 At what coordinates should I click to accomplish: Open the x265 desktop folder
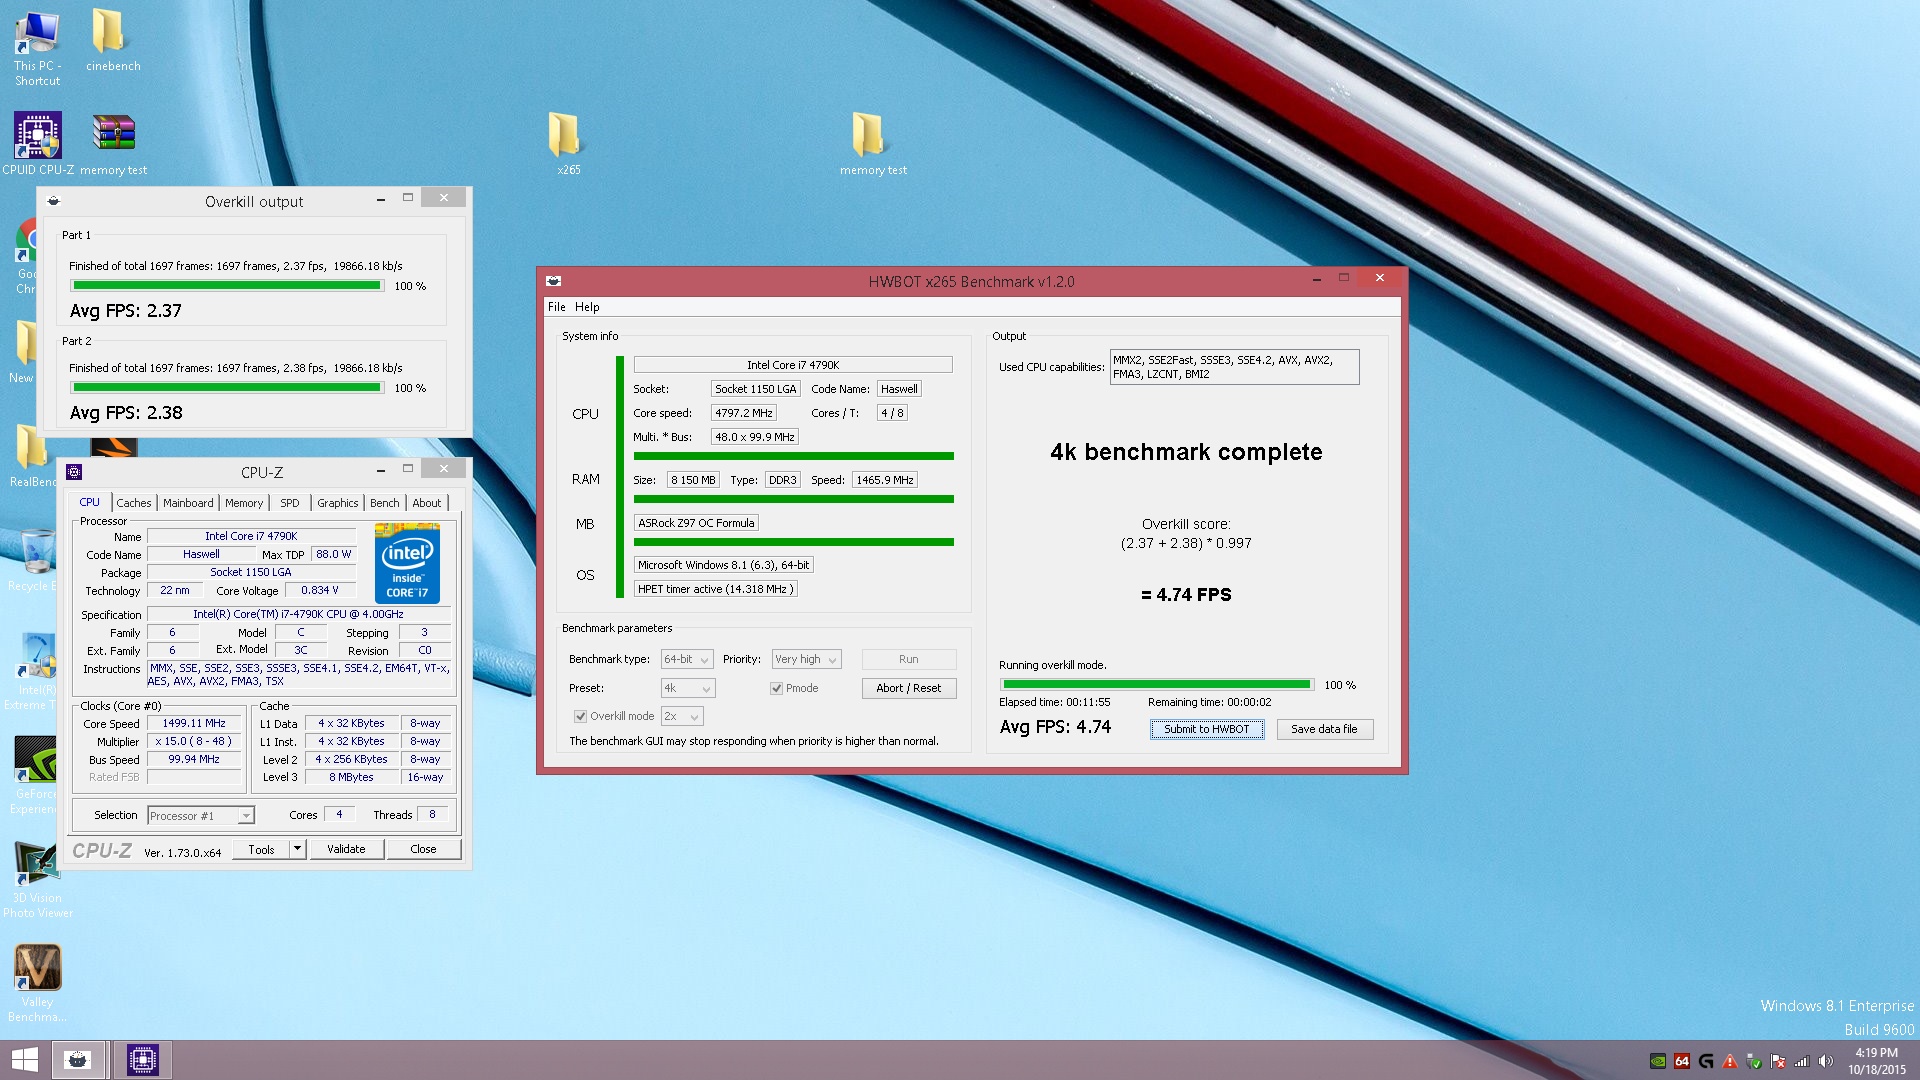(564, 135)
